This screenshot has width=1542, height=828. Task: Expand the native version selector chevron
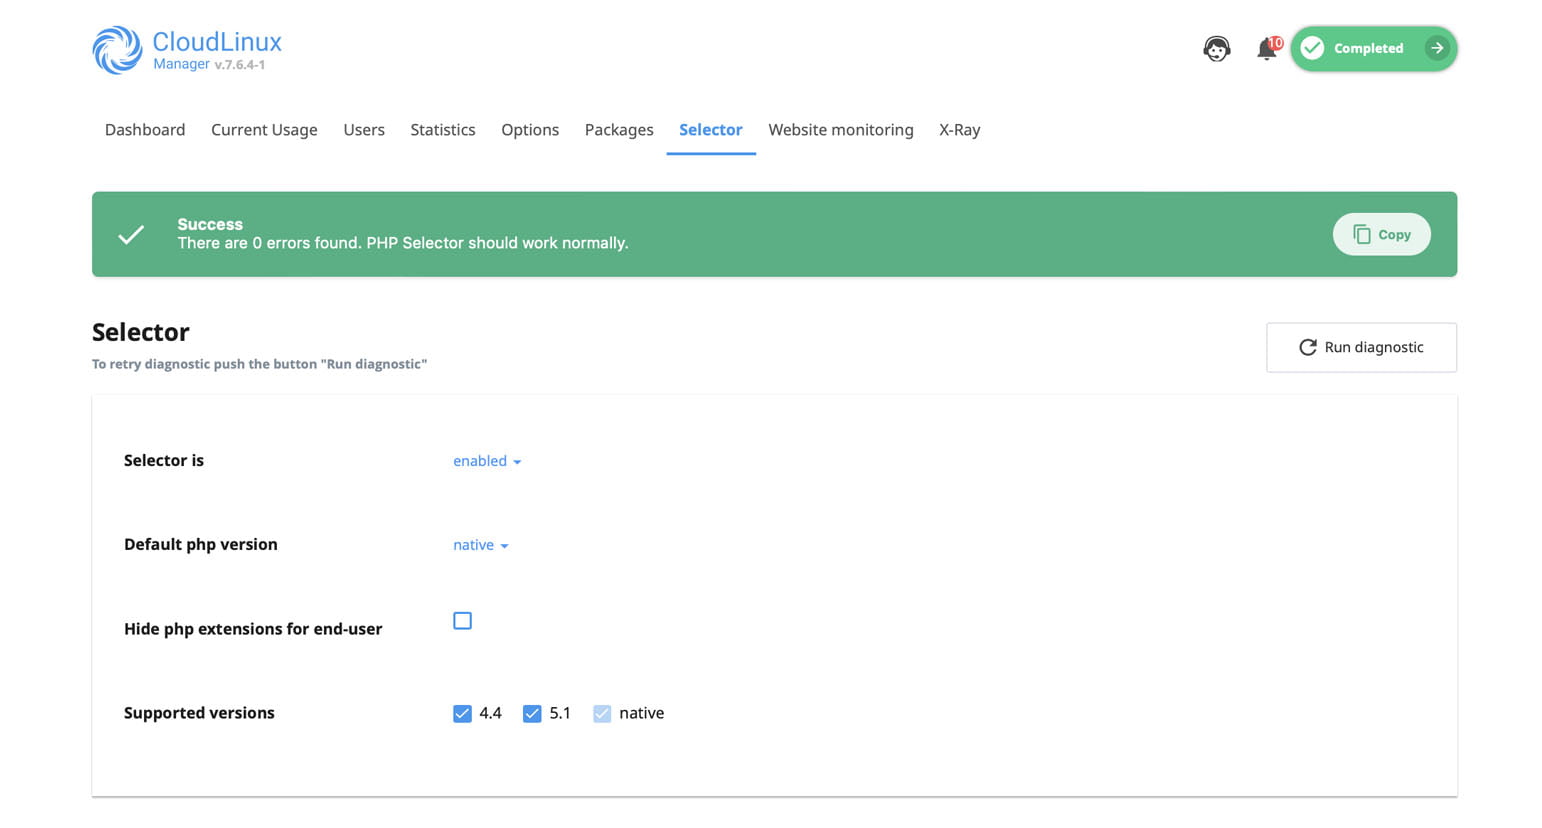(507, 545)
